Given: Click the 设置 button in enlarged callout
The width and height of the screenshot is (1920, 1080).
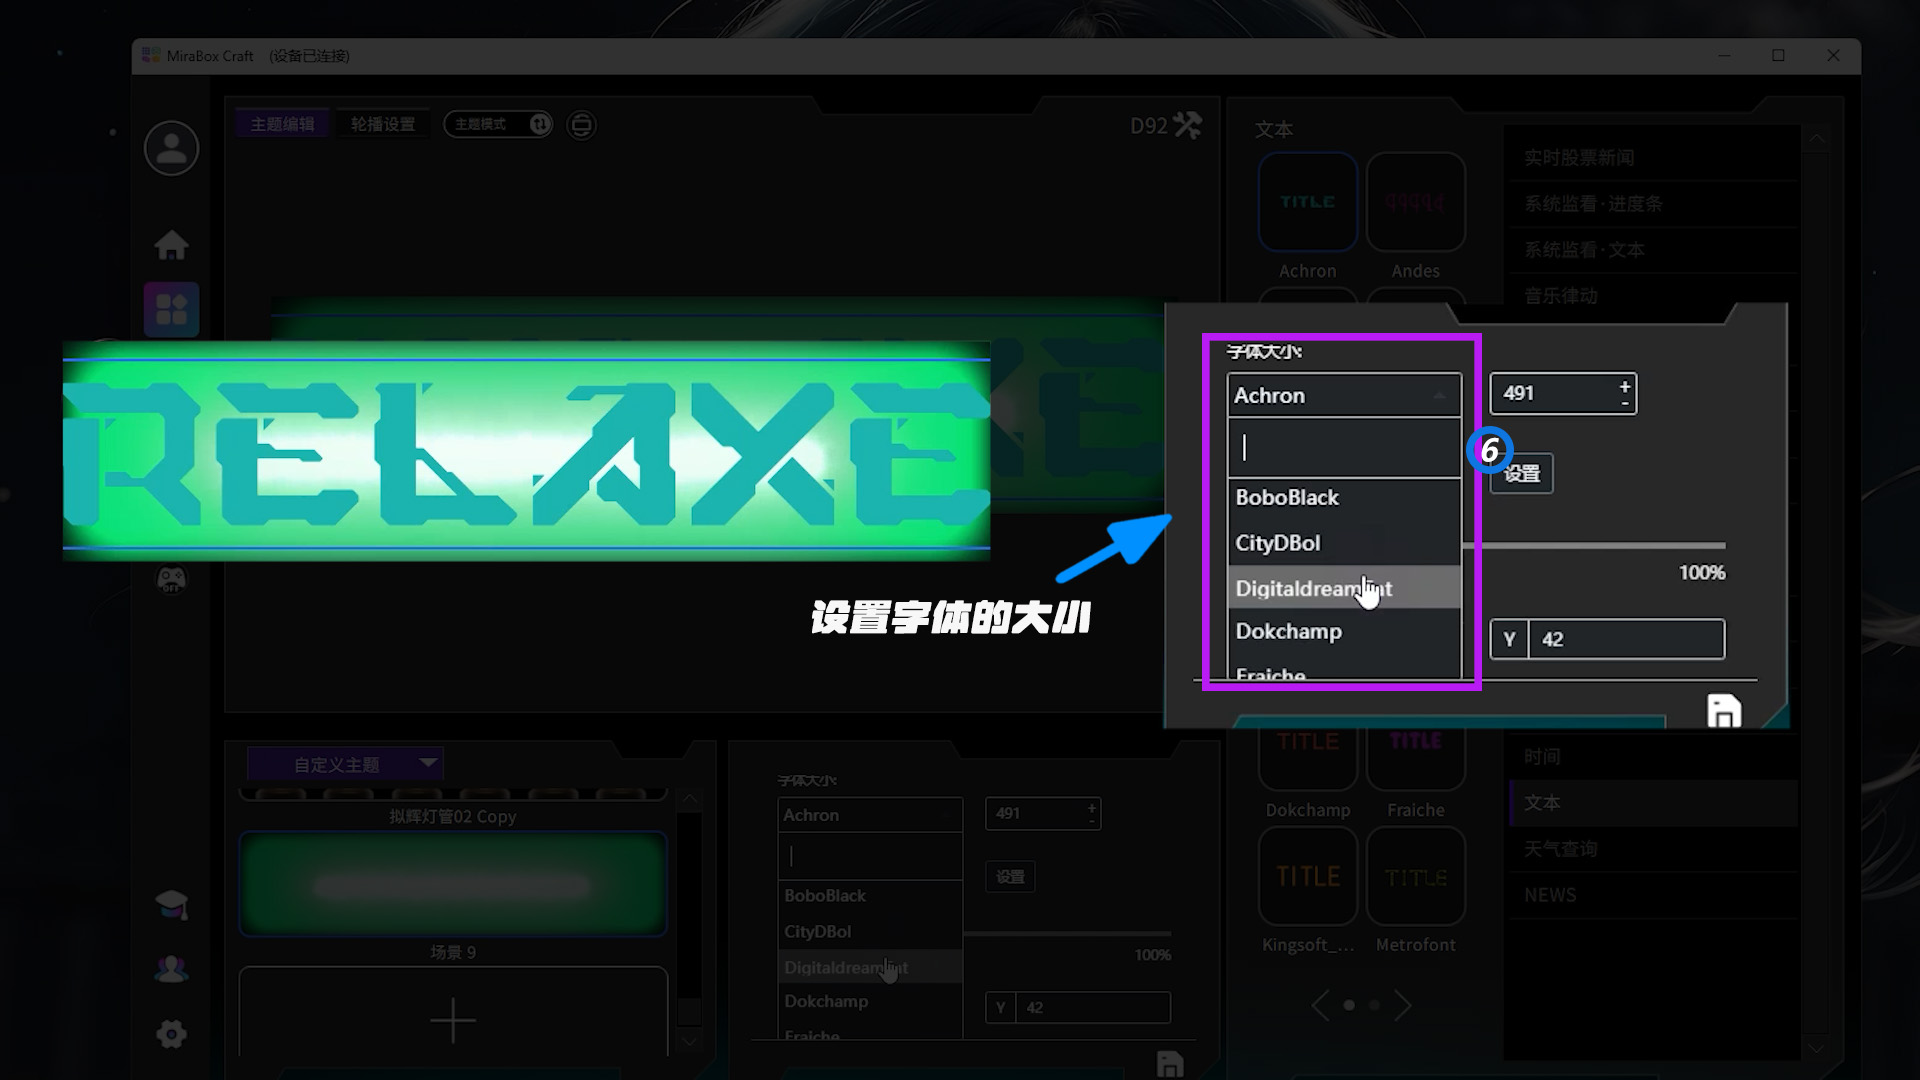Looking at the screenshot, I should [1522, 473].
